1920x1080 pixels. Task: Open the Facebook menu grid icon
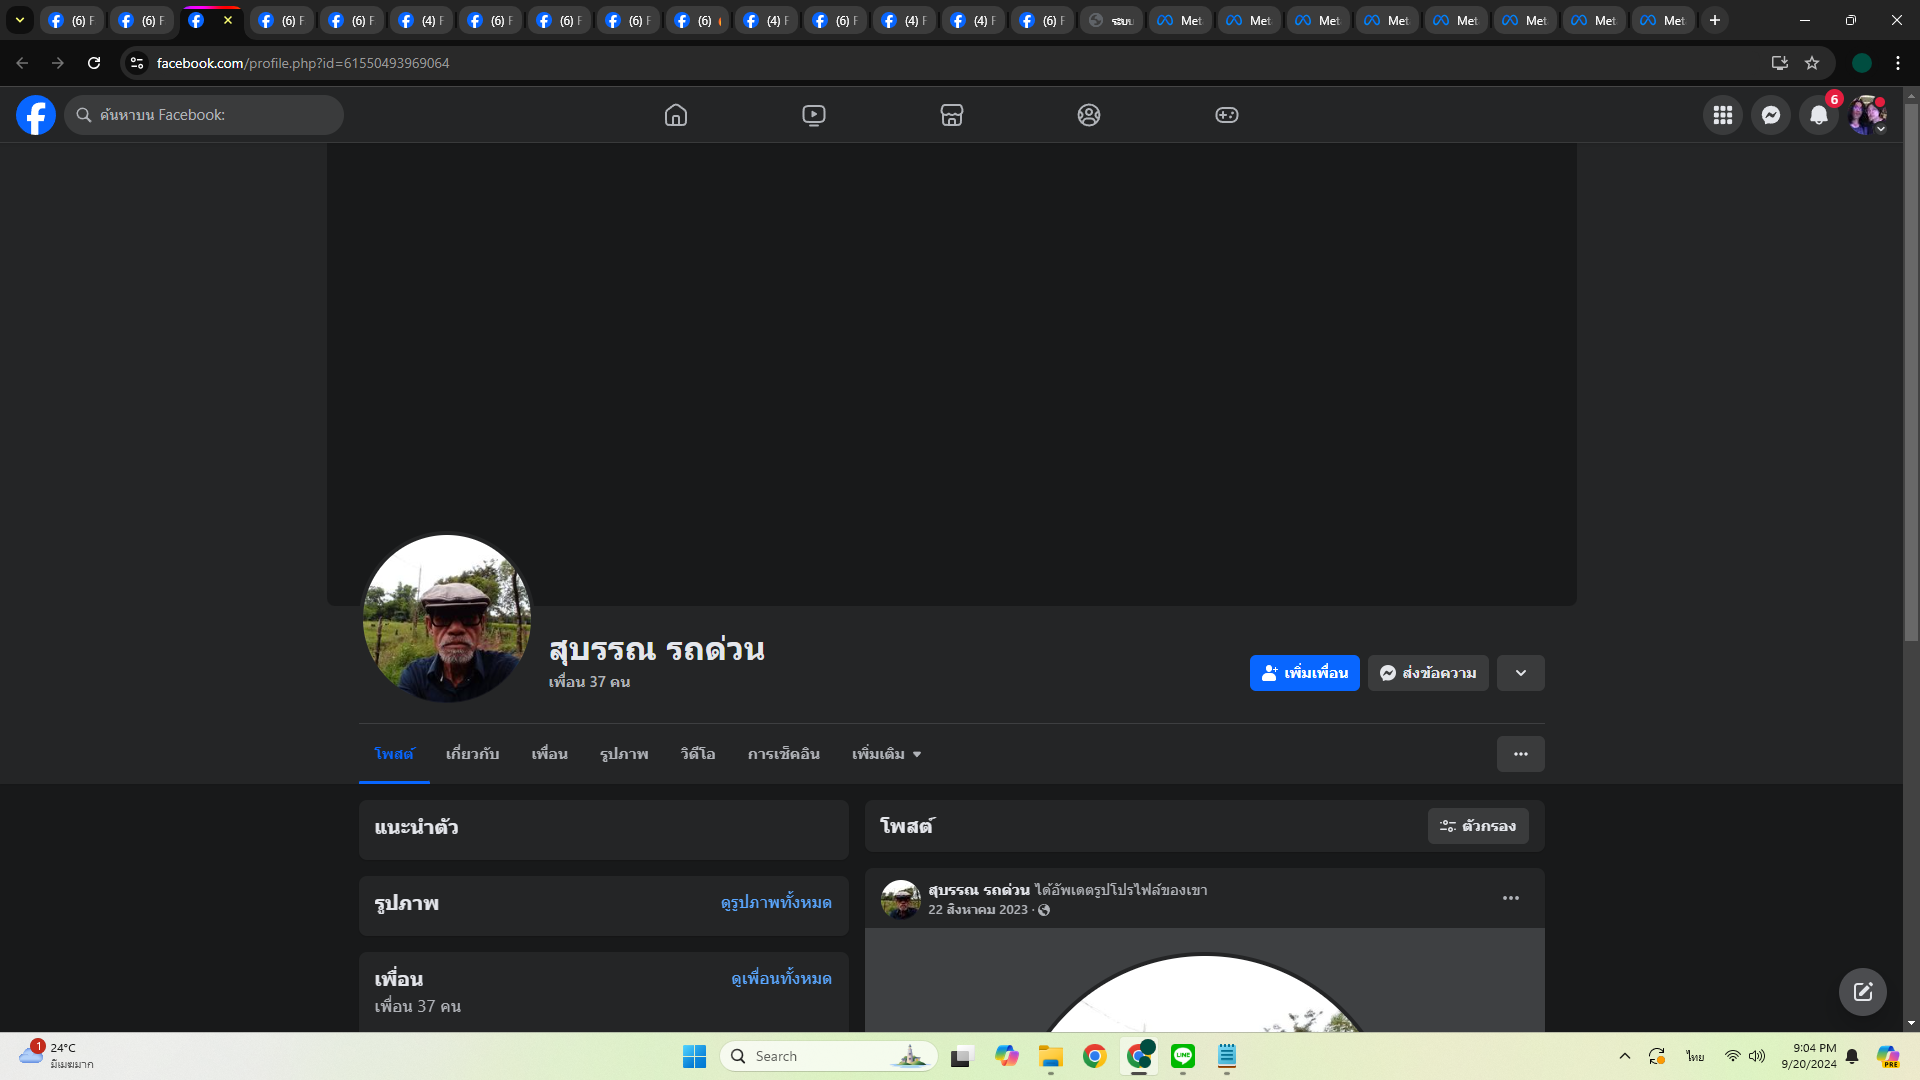pyautogui.click(x=1722, y=115)
